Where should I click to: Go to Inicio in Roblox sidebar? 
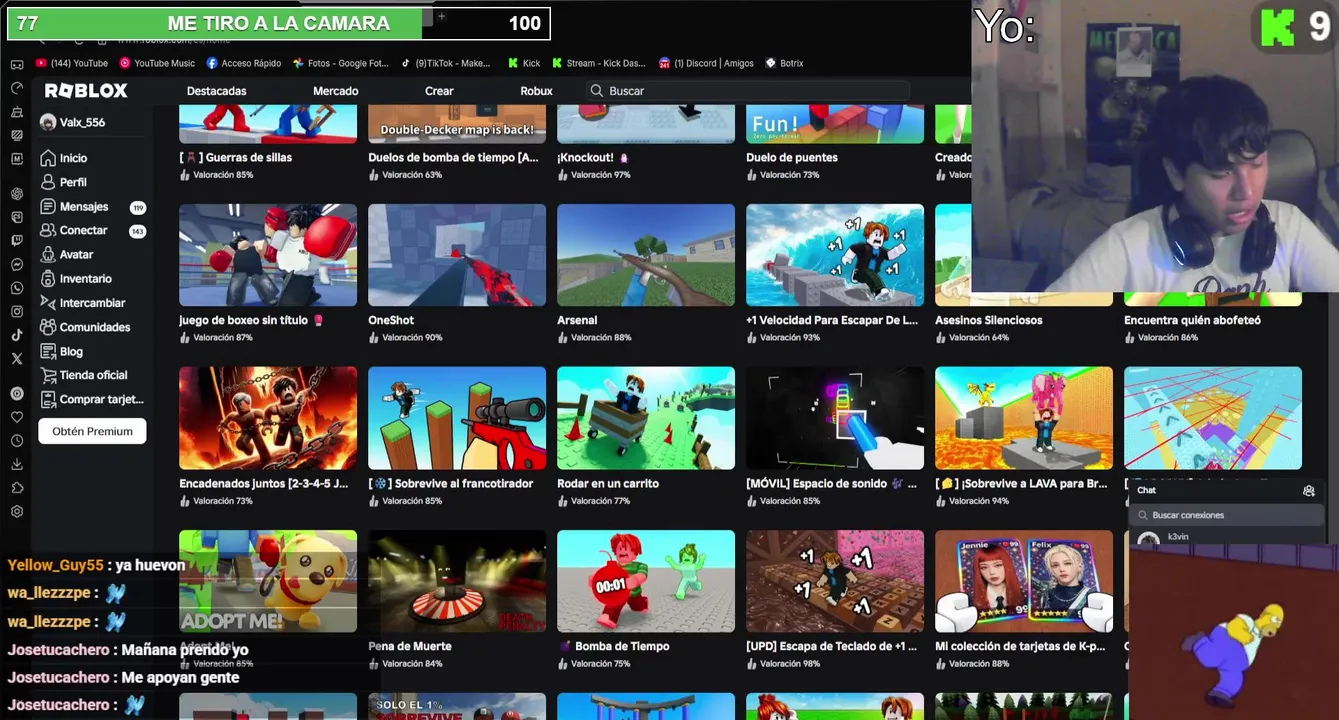[65, 158]
